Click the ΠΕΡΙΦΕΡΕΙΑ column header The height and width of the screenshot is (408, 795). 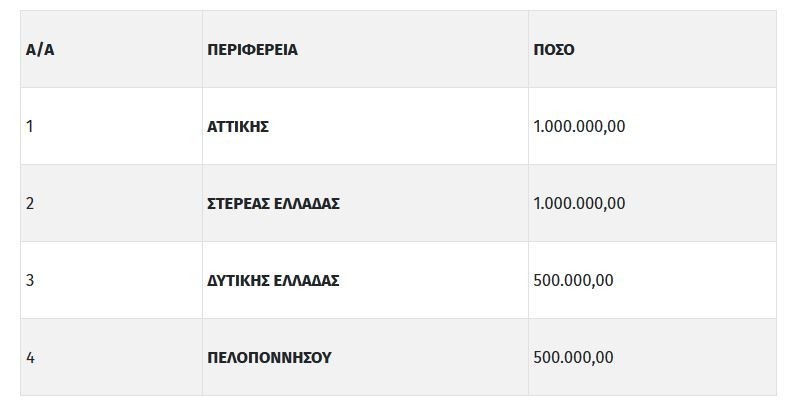(x=252, y=50)
